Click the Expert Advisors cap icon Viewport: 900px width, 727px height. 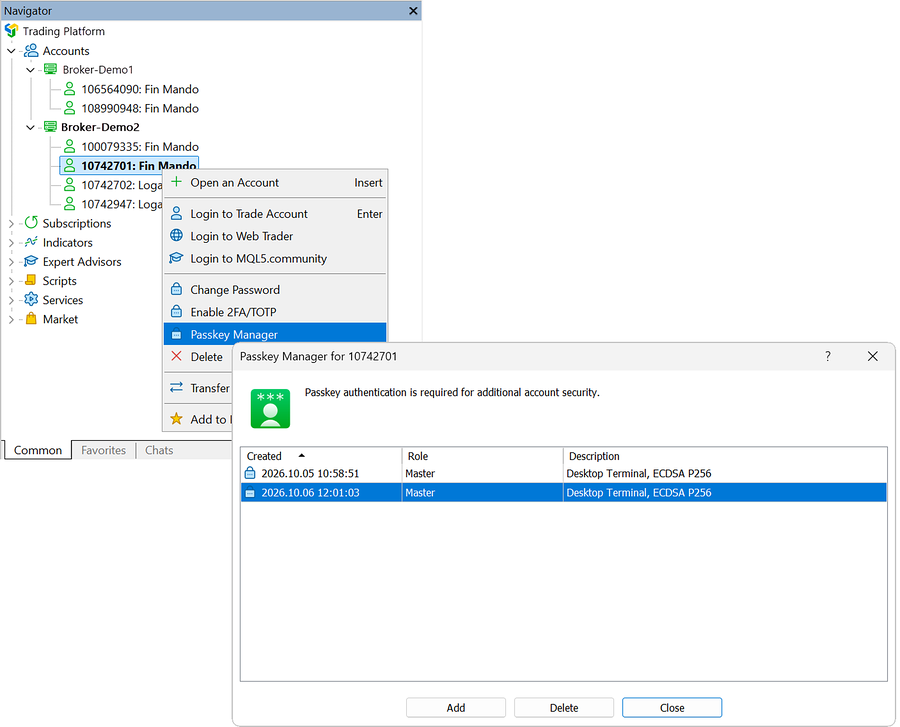[31, 261]
